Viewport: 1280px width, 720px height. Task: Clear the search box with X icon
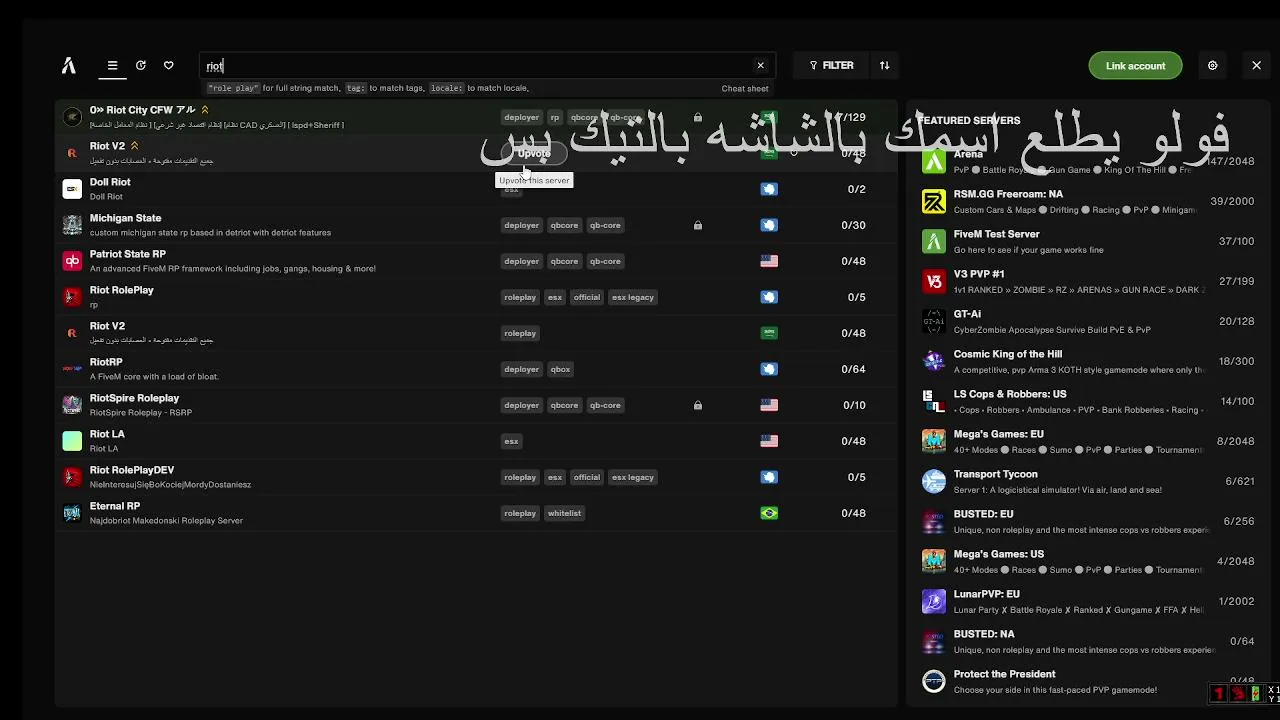tap(760, 66)
